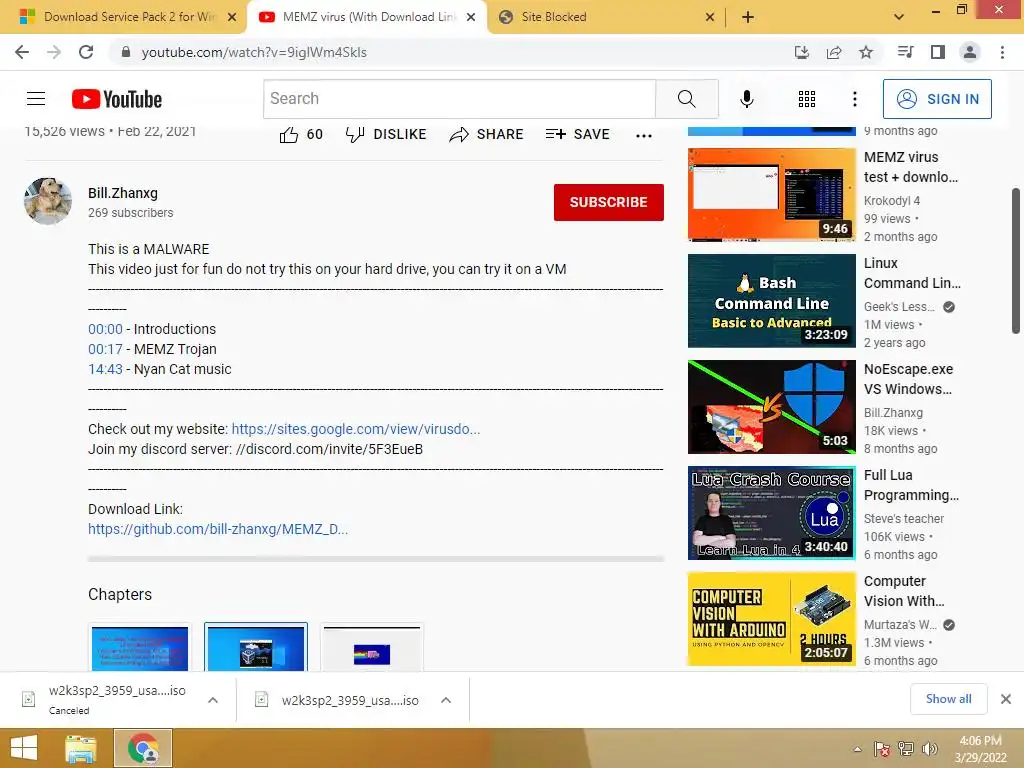Select the MEMZ Trojan chapter thumbnail
1024x768 pixels.
coord(256,648)
